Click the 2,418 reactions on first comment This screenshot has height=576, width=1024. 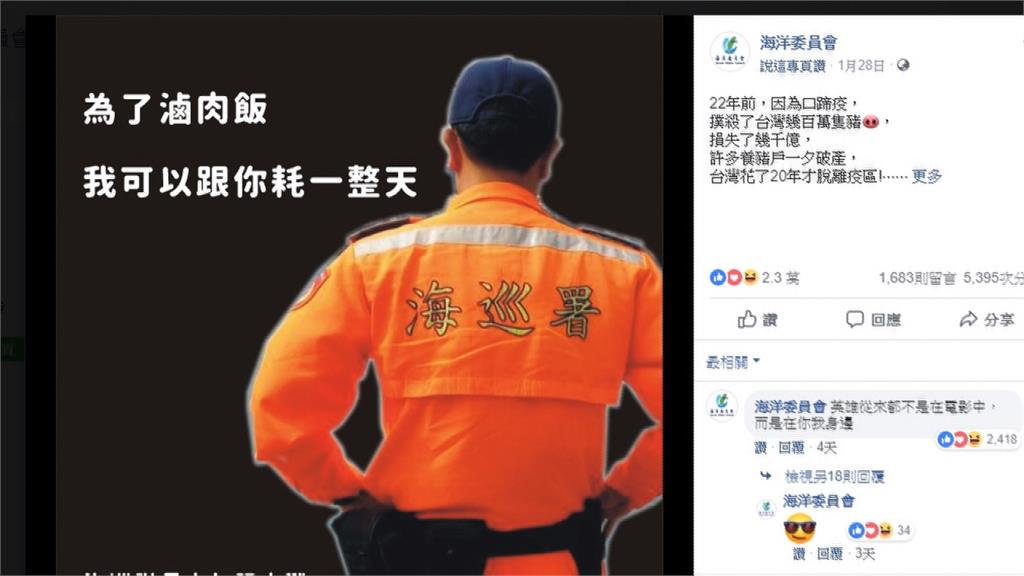(x=978, y=440)
